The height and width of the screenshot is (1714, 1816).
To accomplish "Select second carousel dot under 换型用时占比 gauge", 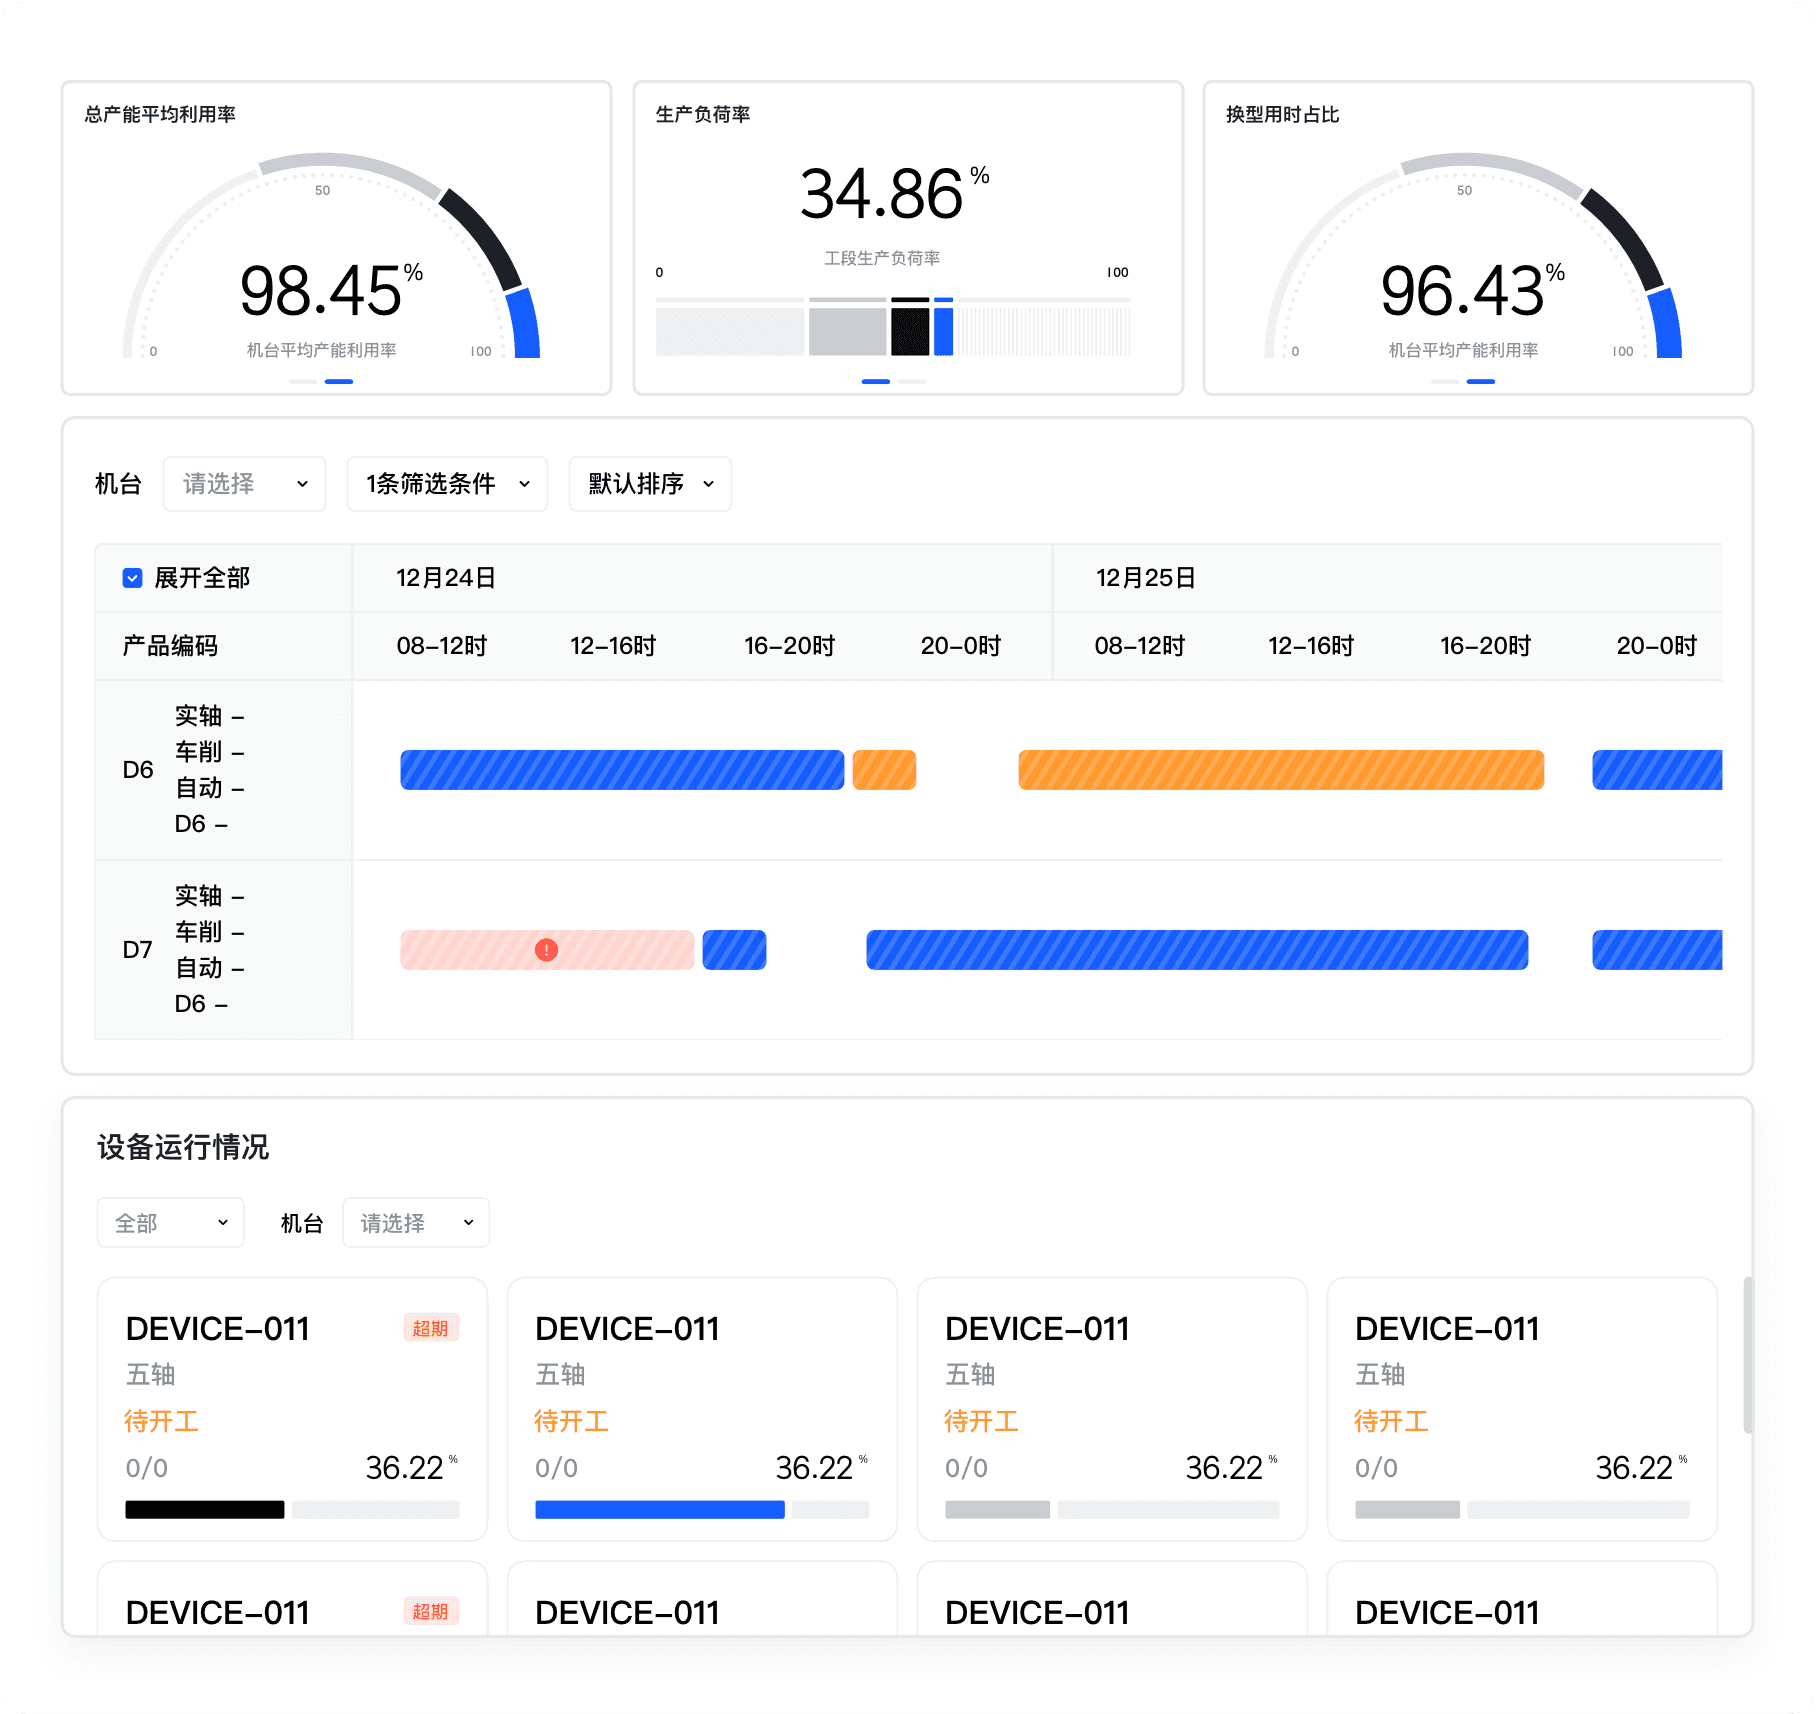I will [x=1481, y=381].
